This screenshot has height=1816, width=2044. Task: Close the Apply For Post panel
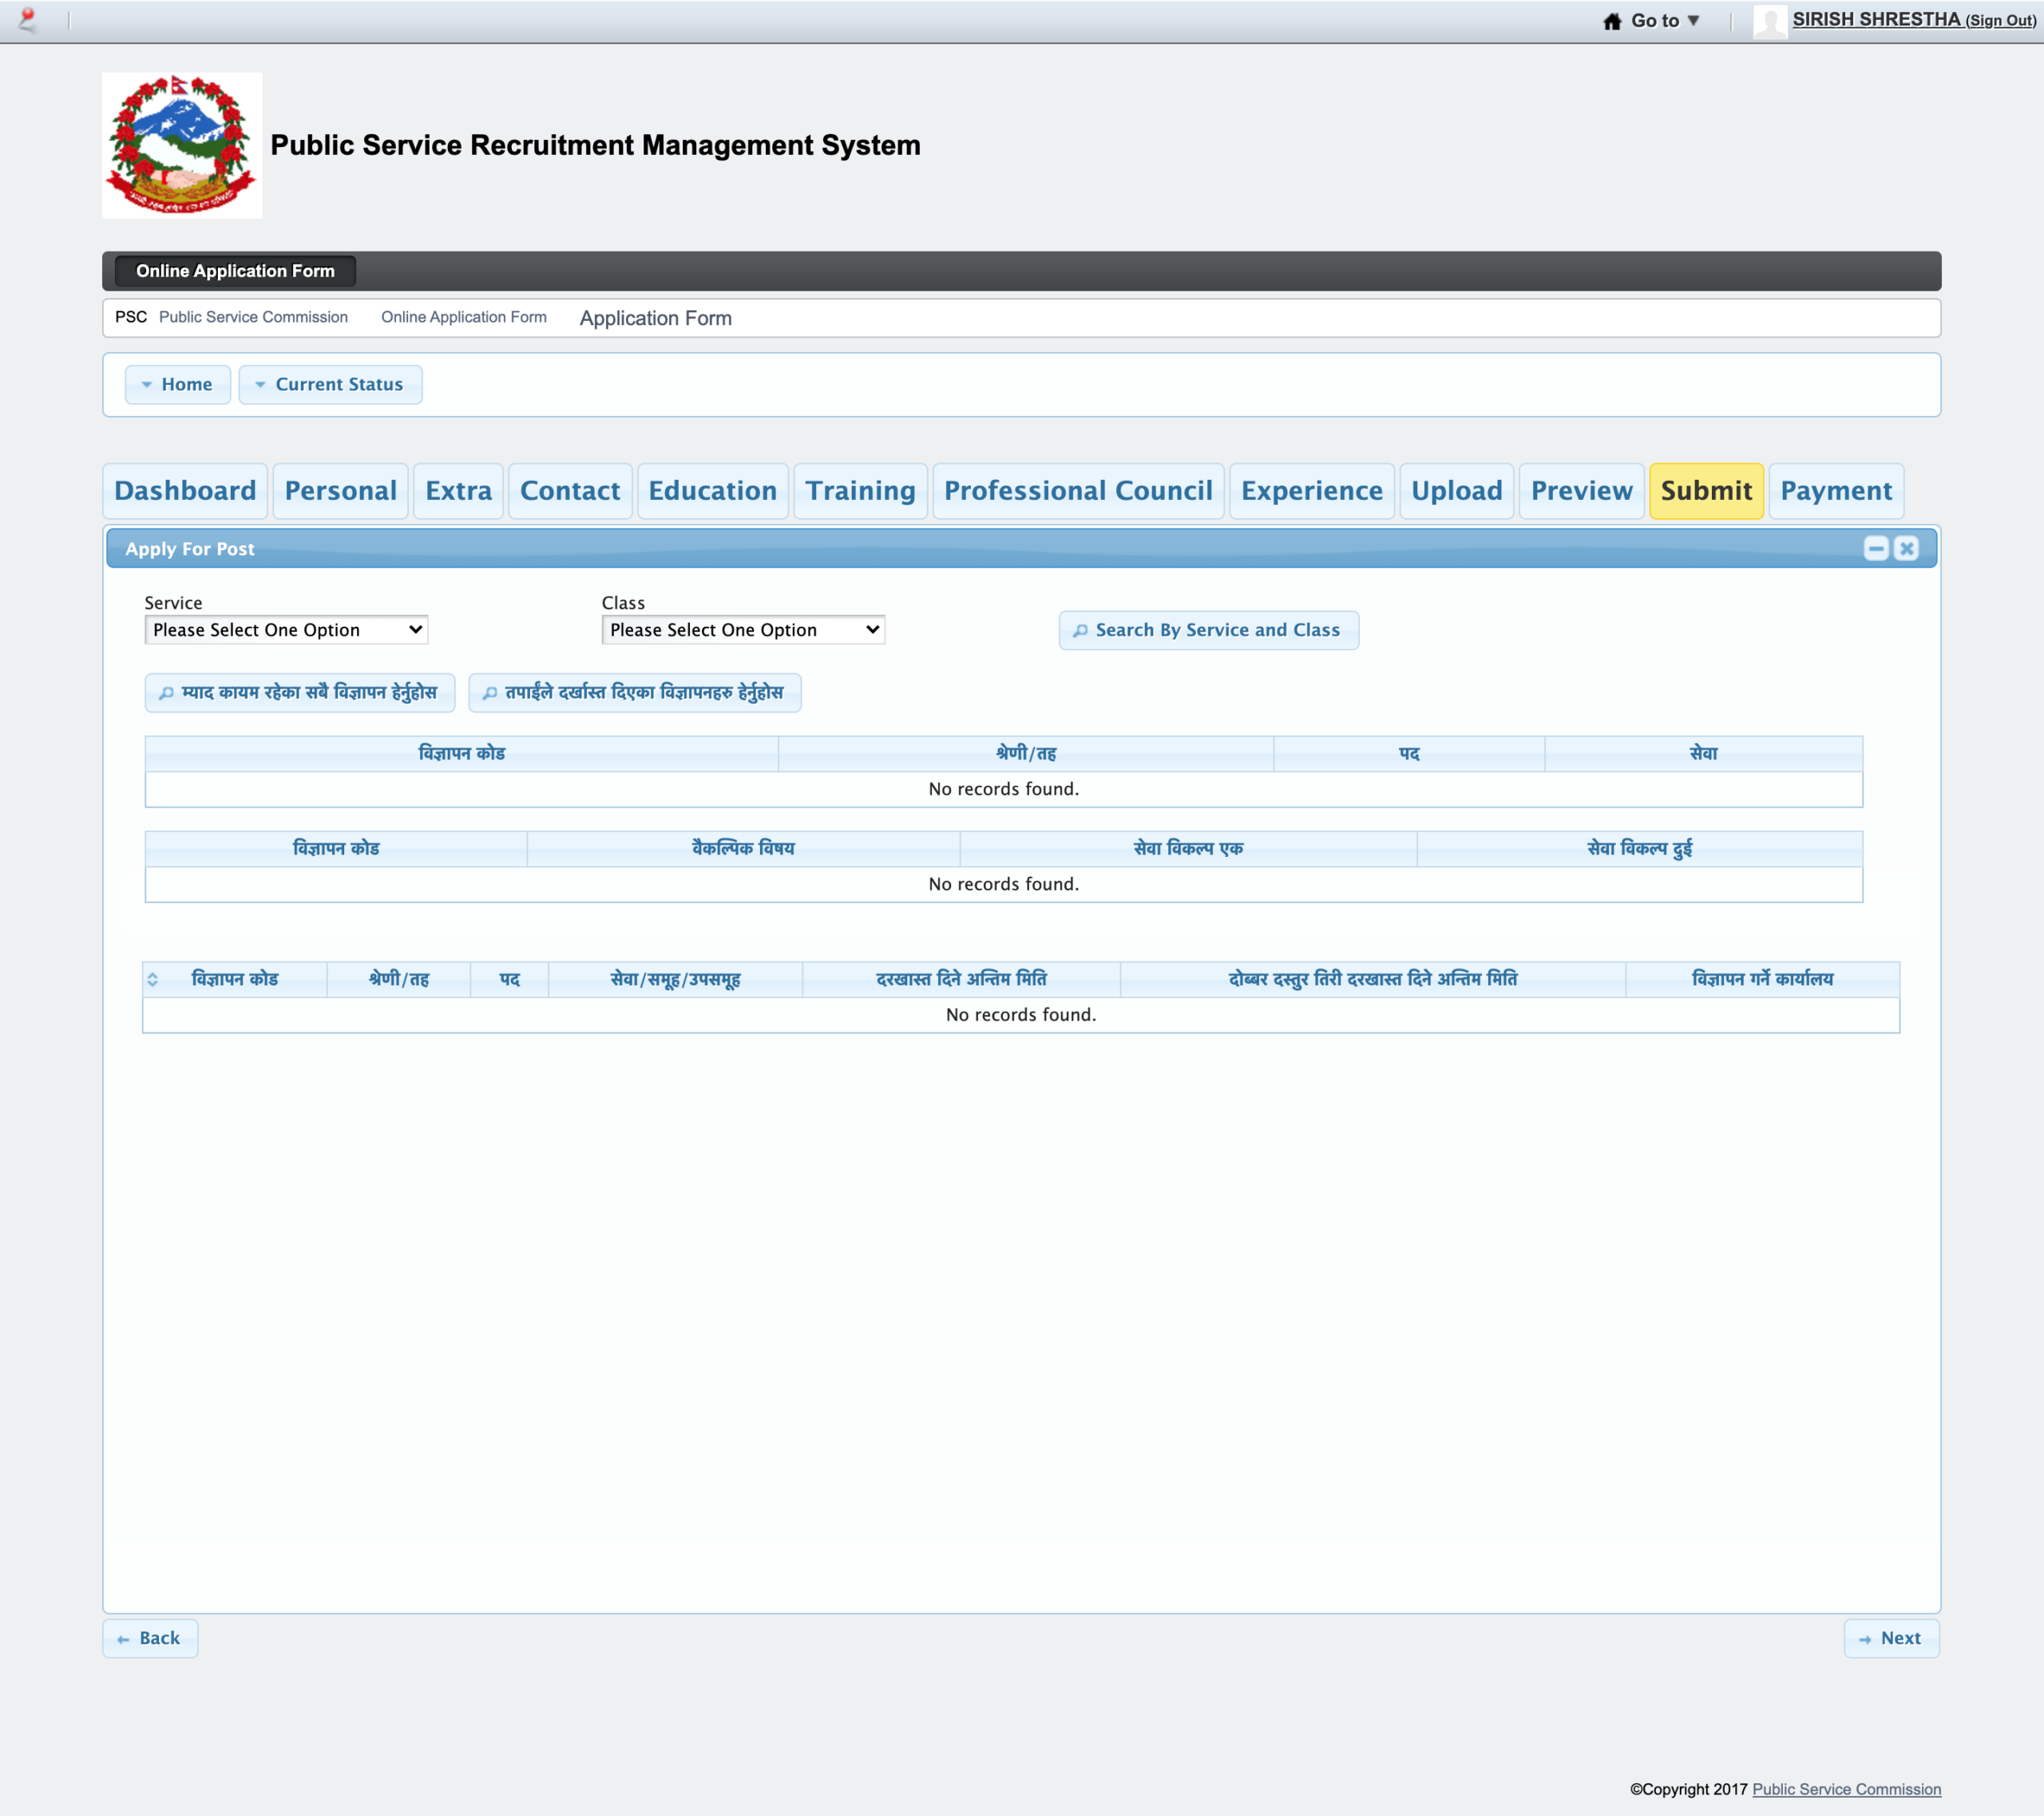point(1906,548)
